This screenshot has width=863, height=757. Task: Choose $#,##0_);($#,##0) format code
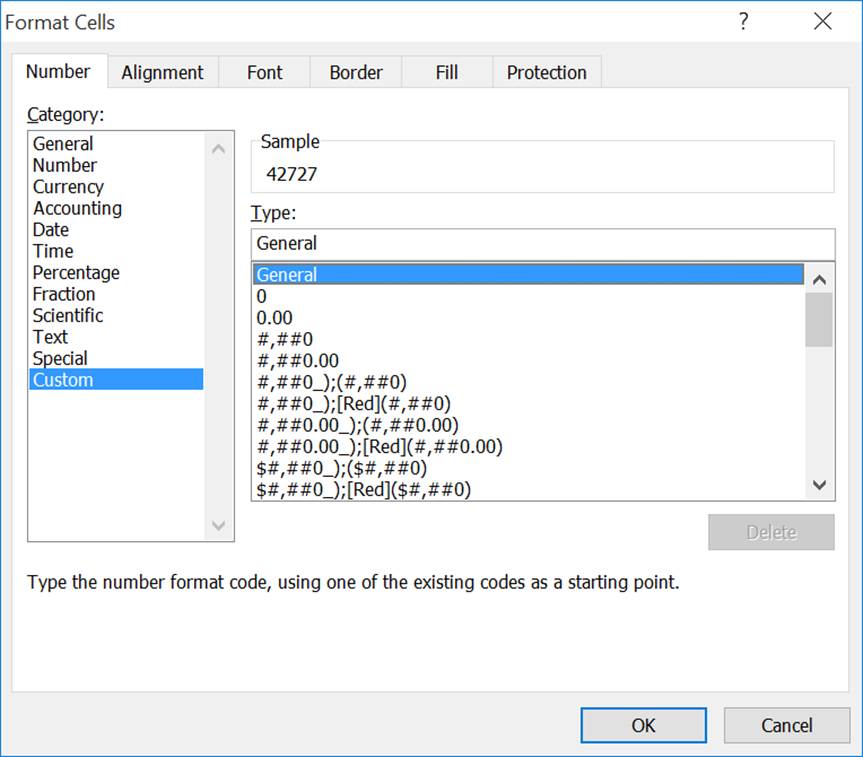point(528,468)
